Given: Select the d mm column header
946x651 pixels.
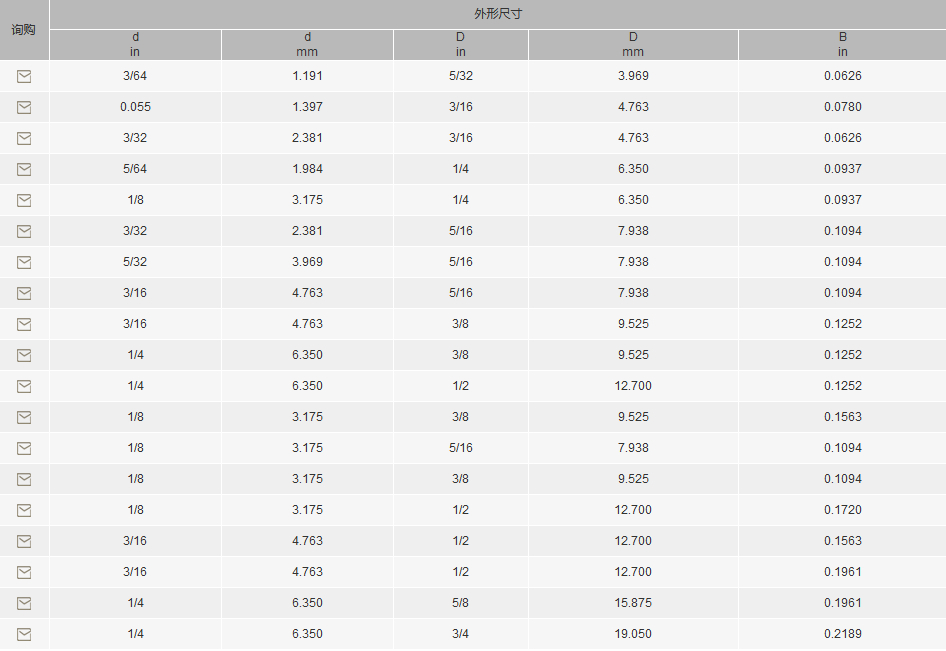Looking at the screenshot, I should point(307,45).
